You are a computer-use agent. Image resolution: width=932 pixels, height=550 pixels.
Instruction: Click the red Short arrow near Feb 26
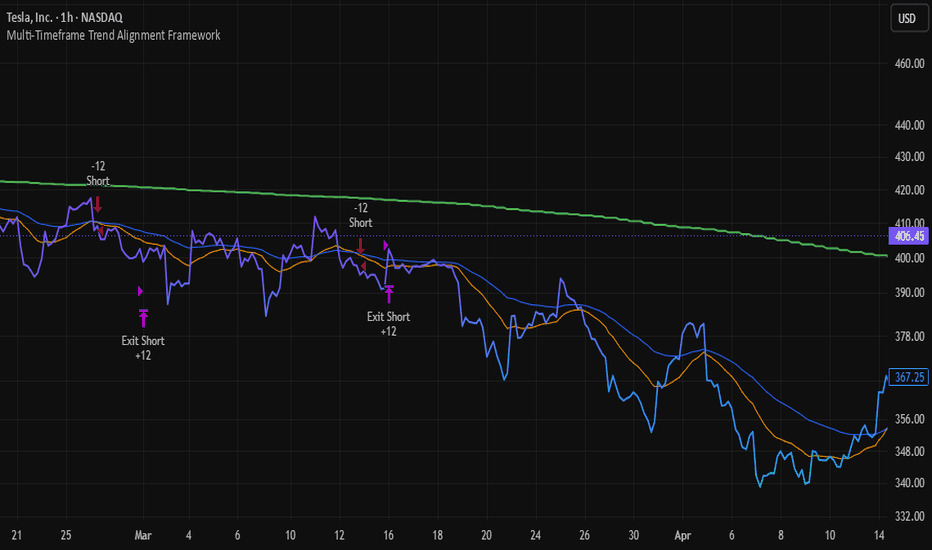[x=98, y=204]
